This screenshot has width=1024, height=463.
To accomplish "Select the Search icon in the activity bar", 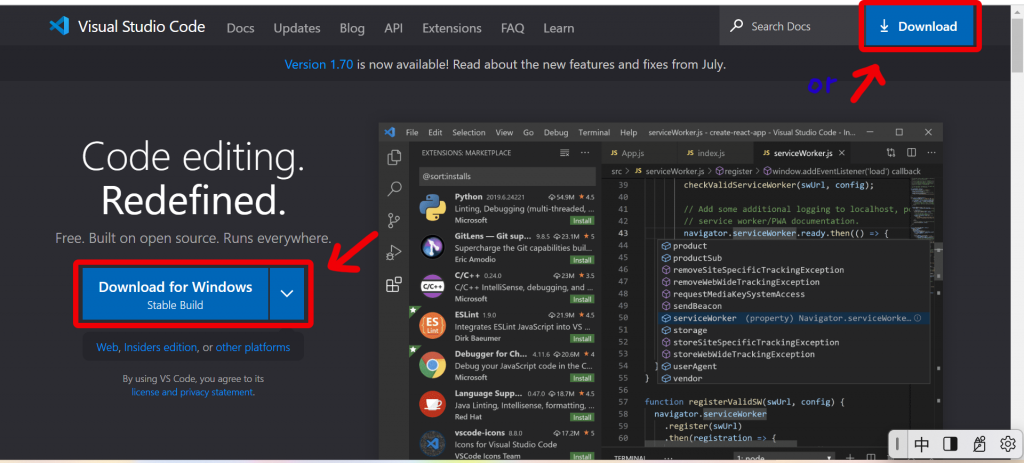I will click(394, 189).
